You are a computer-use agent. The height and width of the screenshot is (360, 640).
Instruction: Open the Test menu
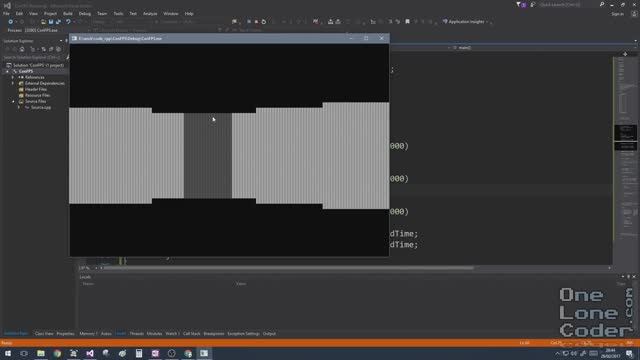133,13
